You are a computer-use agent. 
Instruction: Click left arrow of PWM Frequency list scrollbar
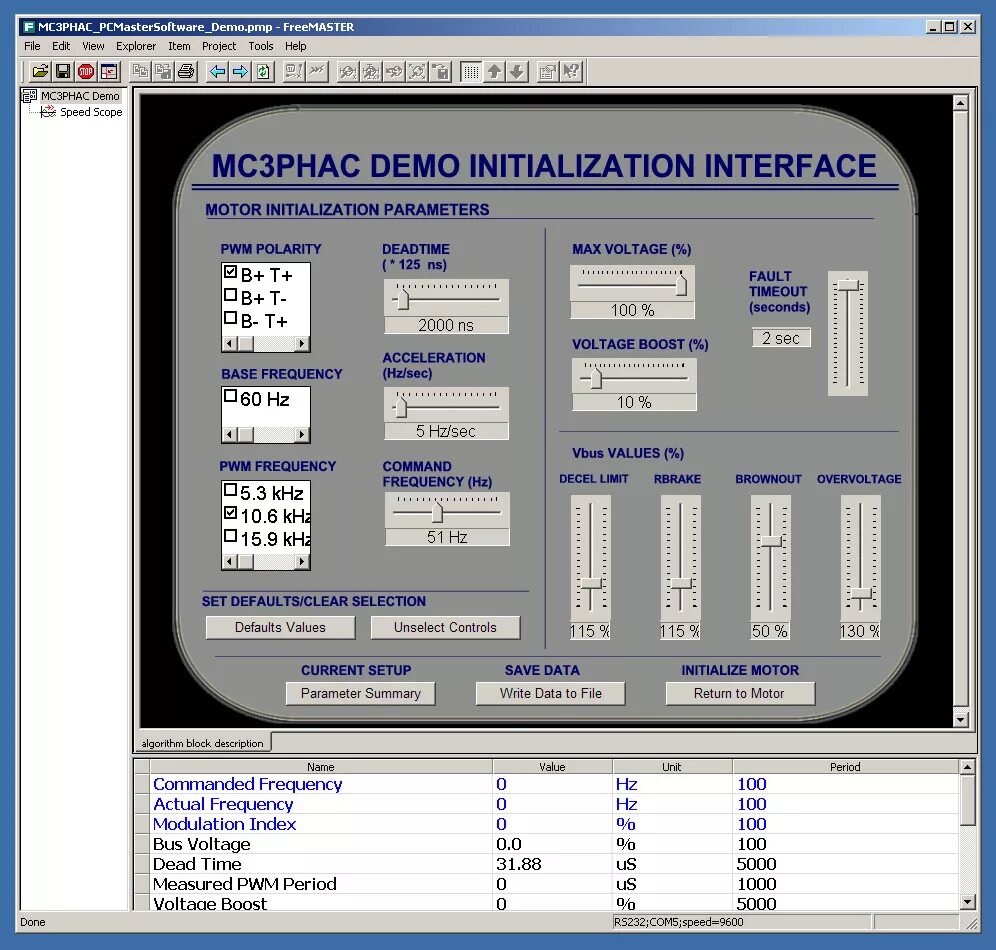click(x=230, y=561)
